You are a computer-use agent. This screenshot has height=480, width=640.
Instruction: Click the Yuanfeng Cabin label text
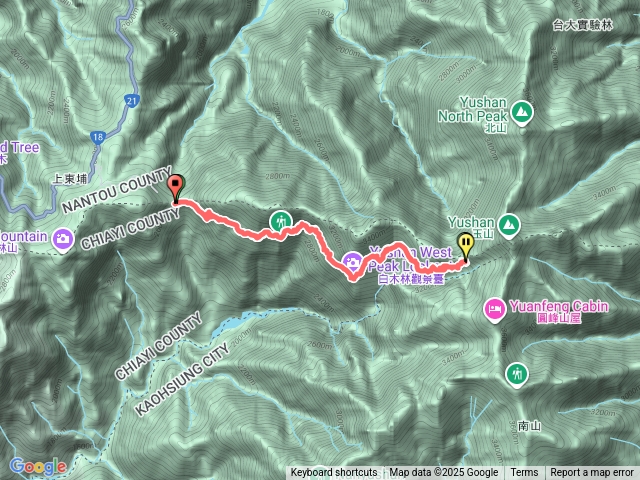coord(559,307)
